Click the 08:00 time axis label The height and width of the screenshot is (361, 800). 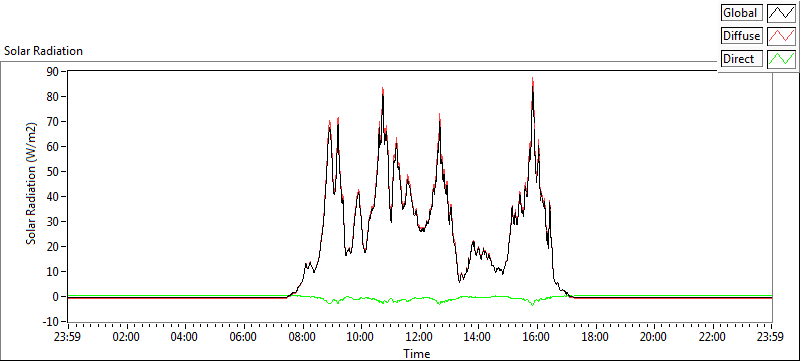click(x=302, y=337)
